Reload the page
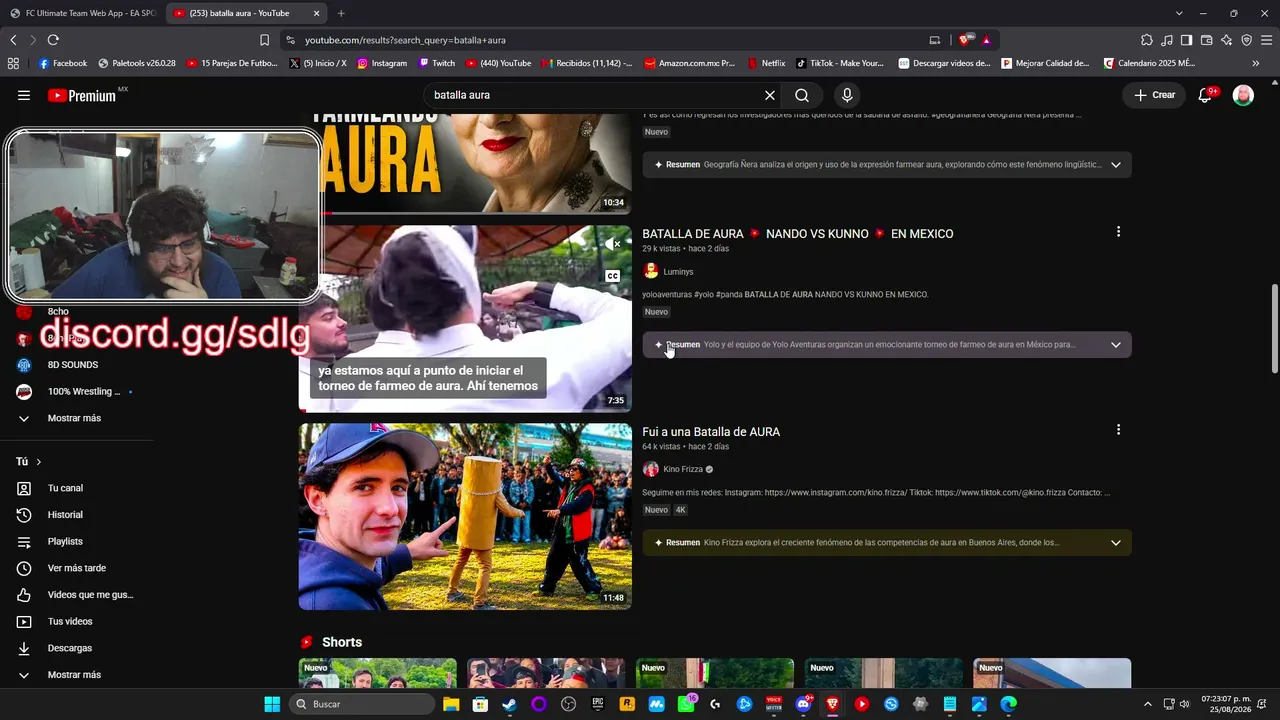The image size is (1280, 720). pos(53,40)
